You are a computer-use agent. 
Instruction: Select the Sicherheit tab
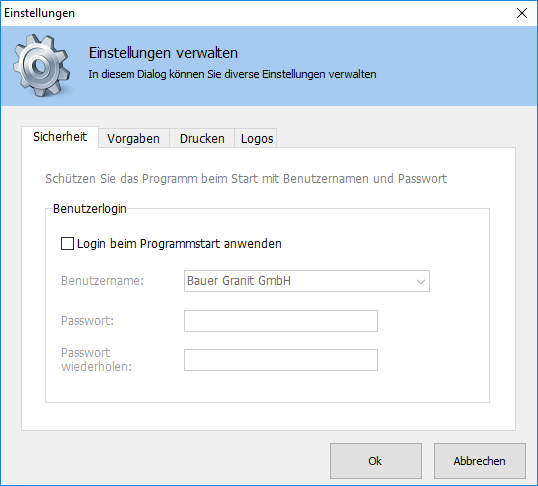[60, 137]
